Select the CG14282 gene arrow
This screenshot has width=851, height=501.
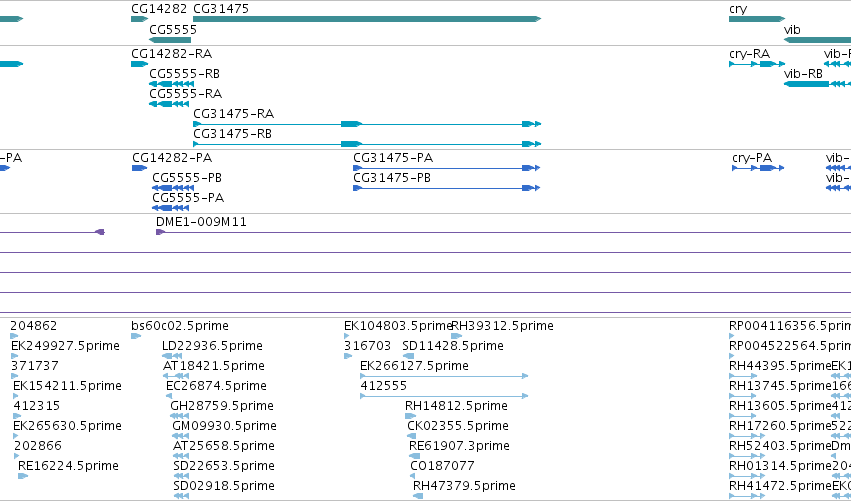coord(139,19)
